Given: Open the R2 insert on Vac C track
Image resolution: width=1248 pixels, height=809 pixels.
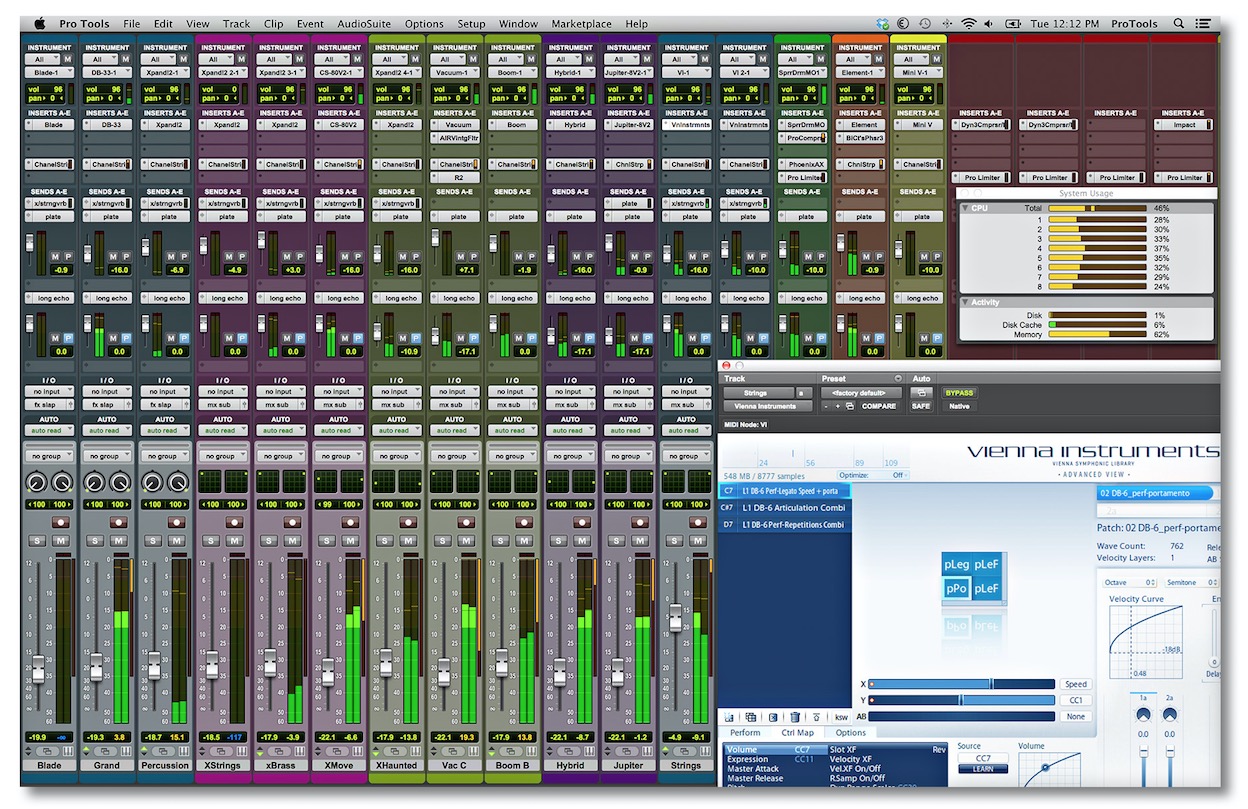Looking at the screenshot, I should point(454,177).
